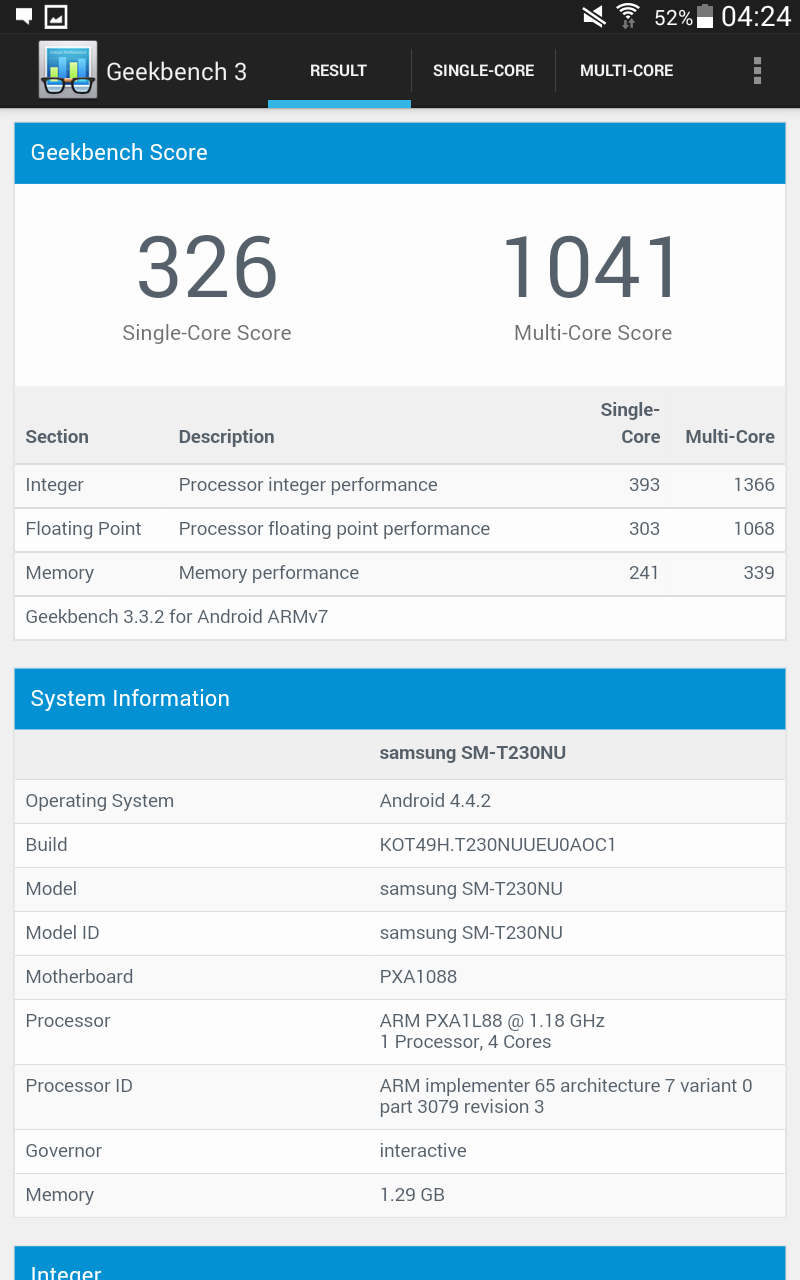Select the '1.29 GB' memory value
Screen dimensions: 800x1280
tap(412, 1195)
